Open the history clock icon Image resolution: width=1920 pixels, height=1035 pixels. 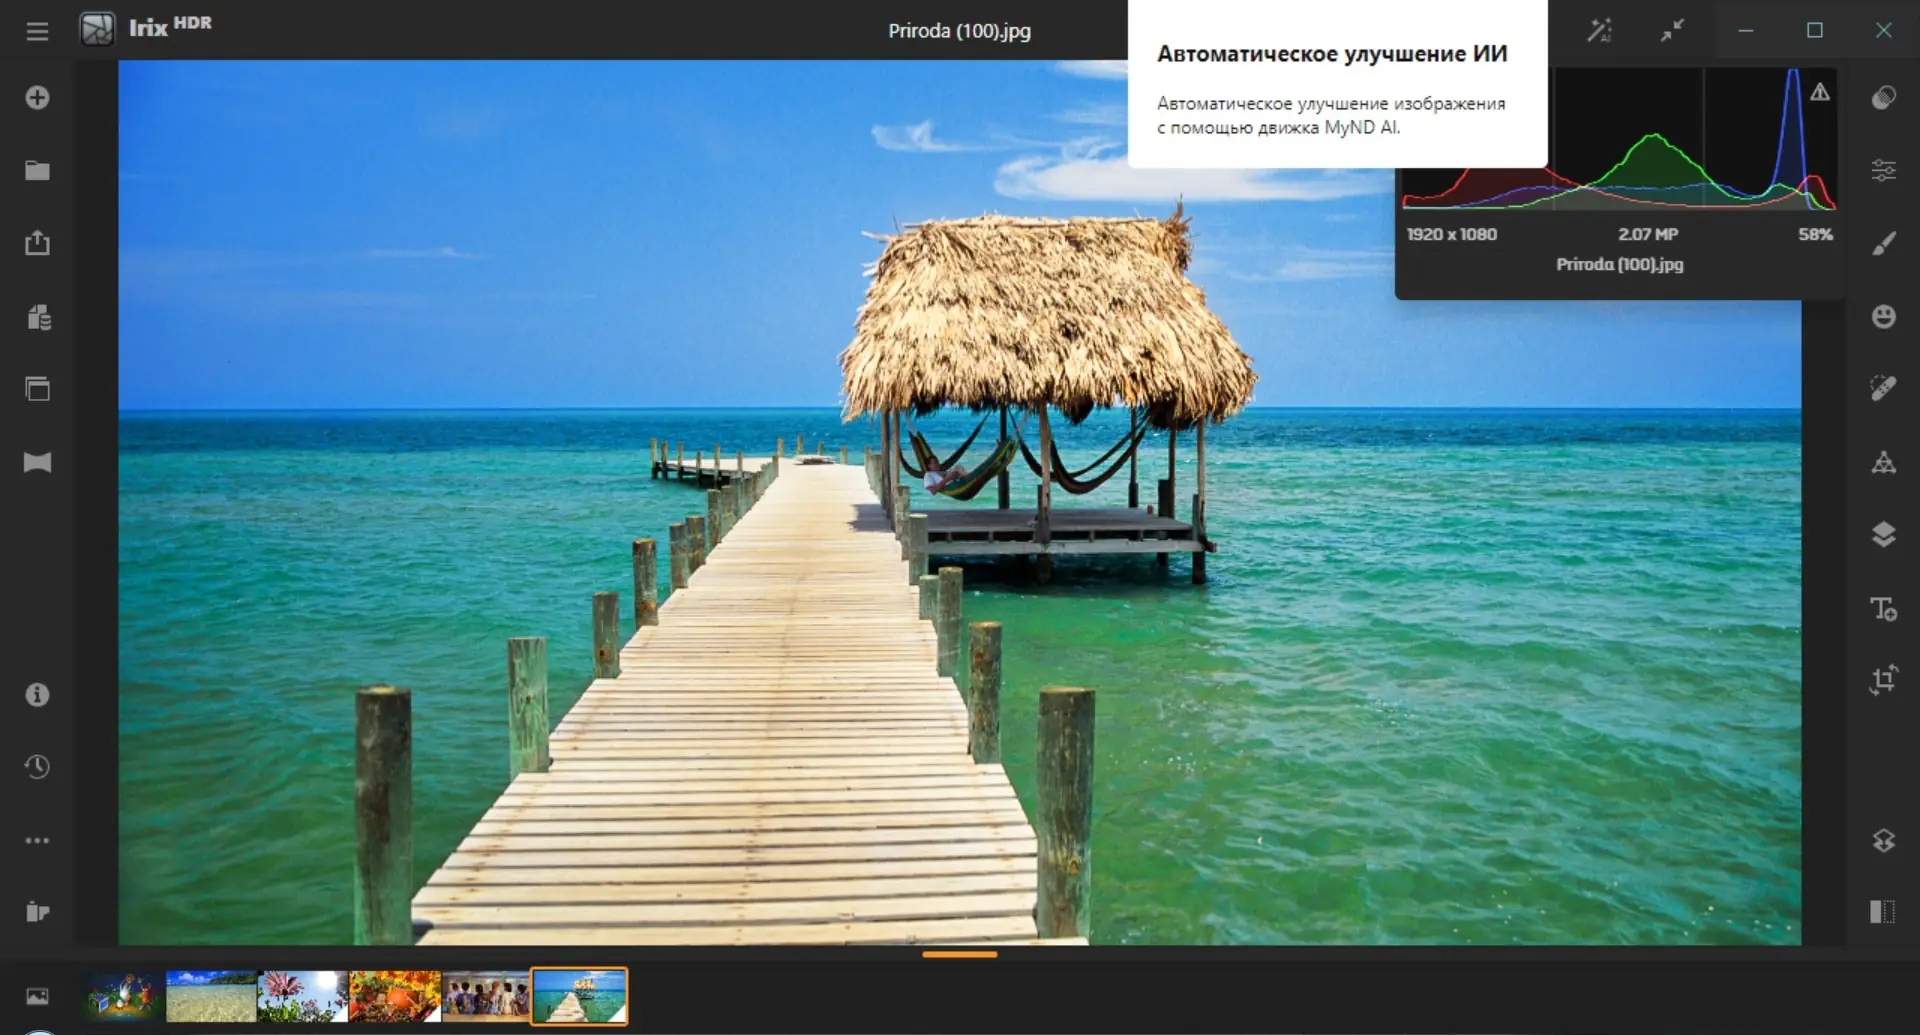tap(37, 767)
